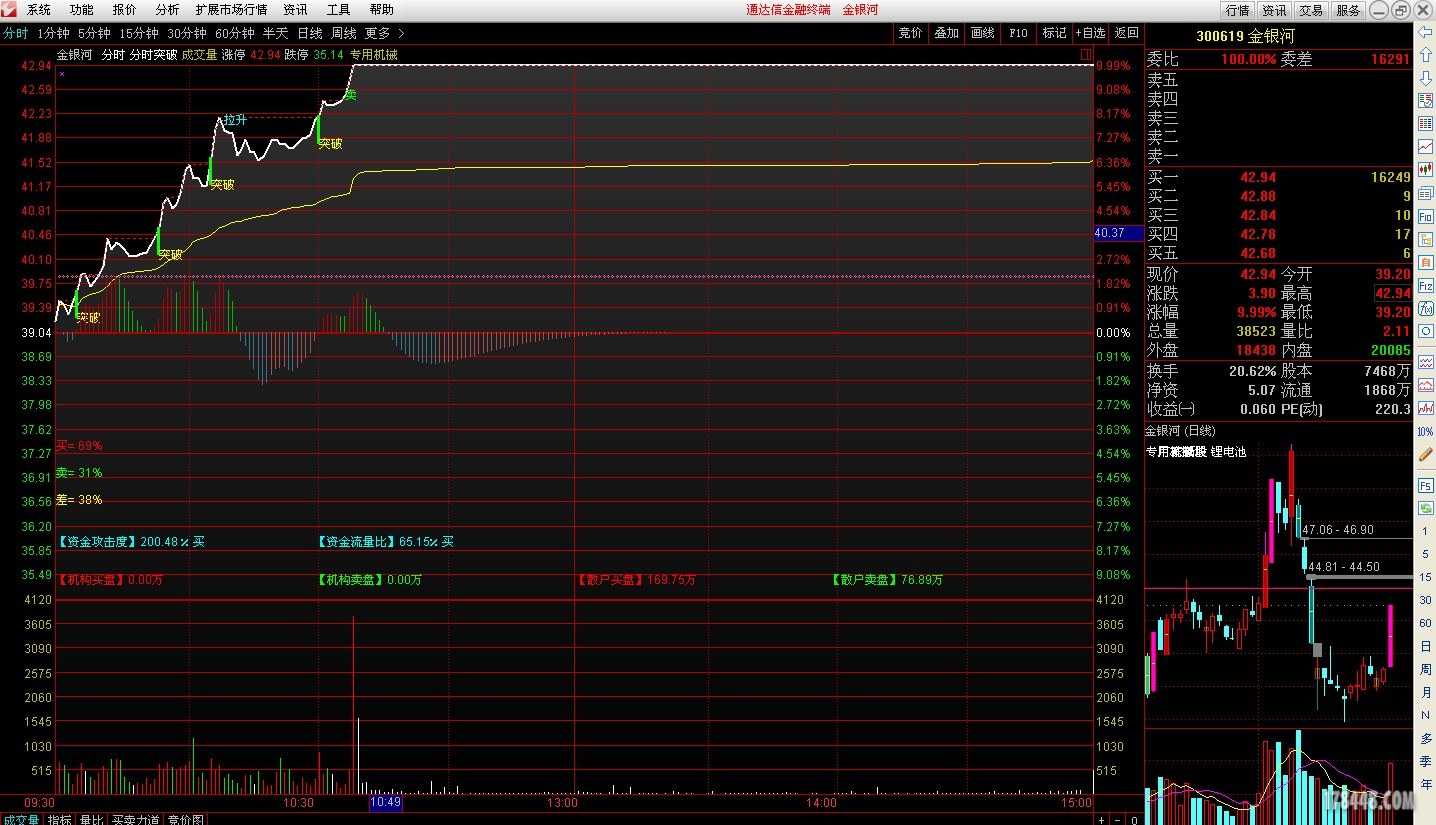Click the up arrow icon in right sidebar

[x=1425, y=55]
